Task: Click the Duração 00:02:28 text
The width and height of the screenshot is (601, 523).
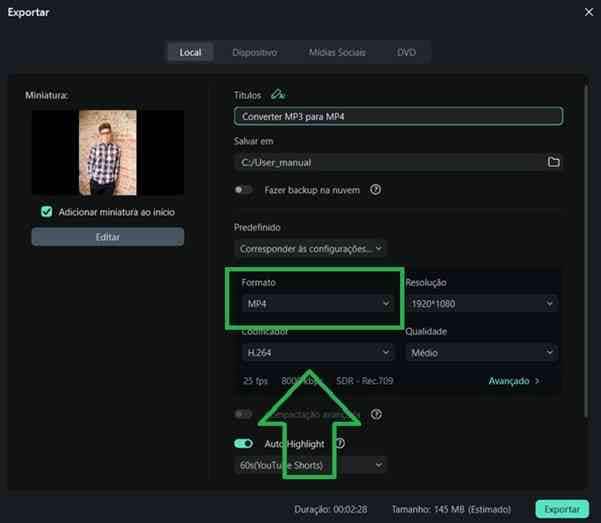Action: [x=331, y=509]
